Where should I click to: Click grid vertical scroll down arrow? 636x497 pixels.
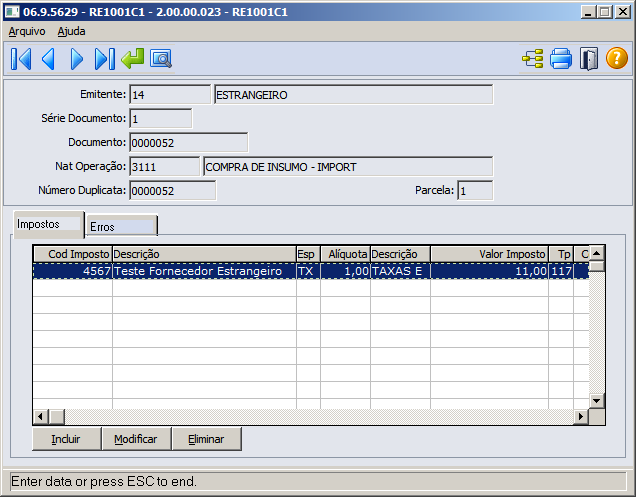(597, 401)
